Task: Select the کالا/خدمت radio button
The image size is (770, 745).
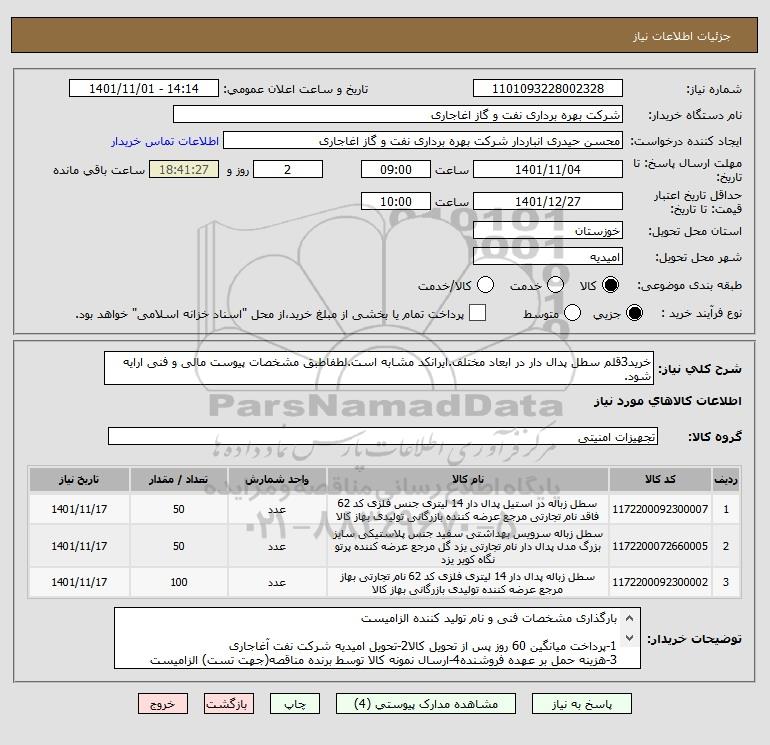Action: pos(485,285)
